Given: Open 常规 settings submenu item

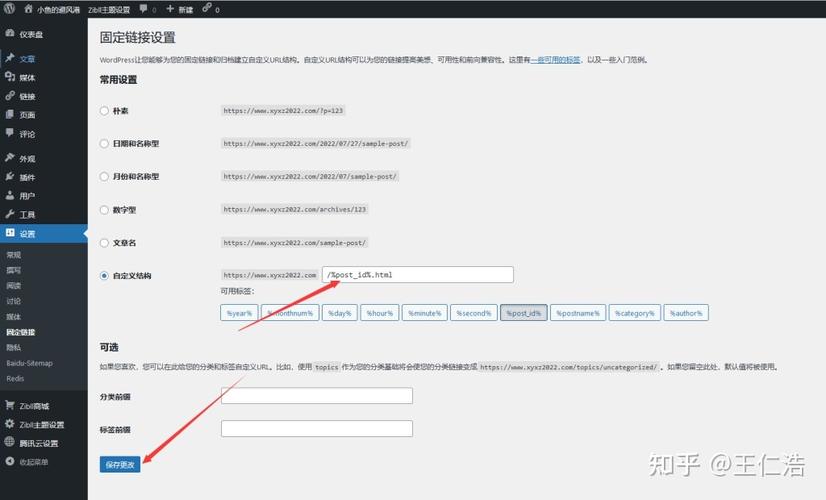Looking at the screenshot, I should (x=14, y=255).
